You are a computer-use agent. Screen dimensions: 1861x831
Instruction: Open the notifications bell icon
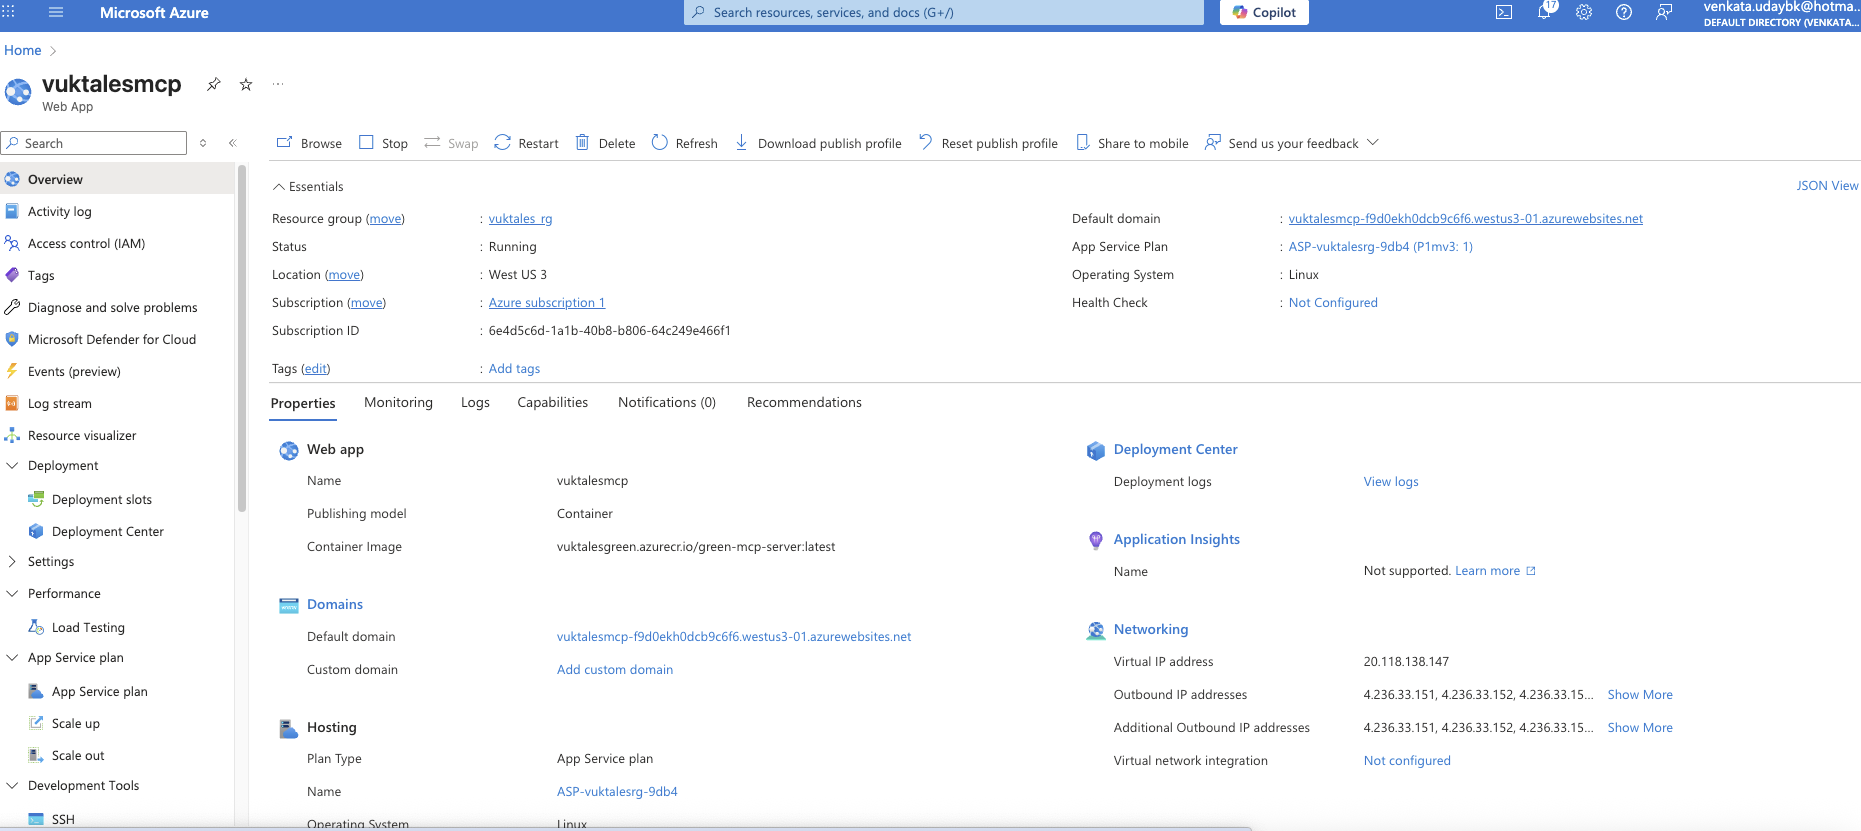pos(1544,13)
